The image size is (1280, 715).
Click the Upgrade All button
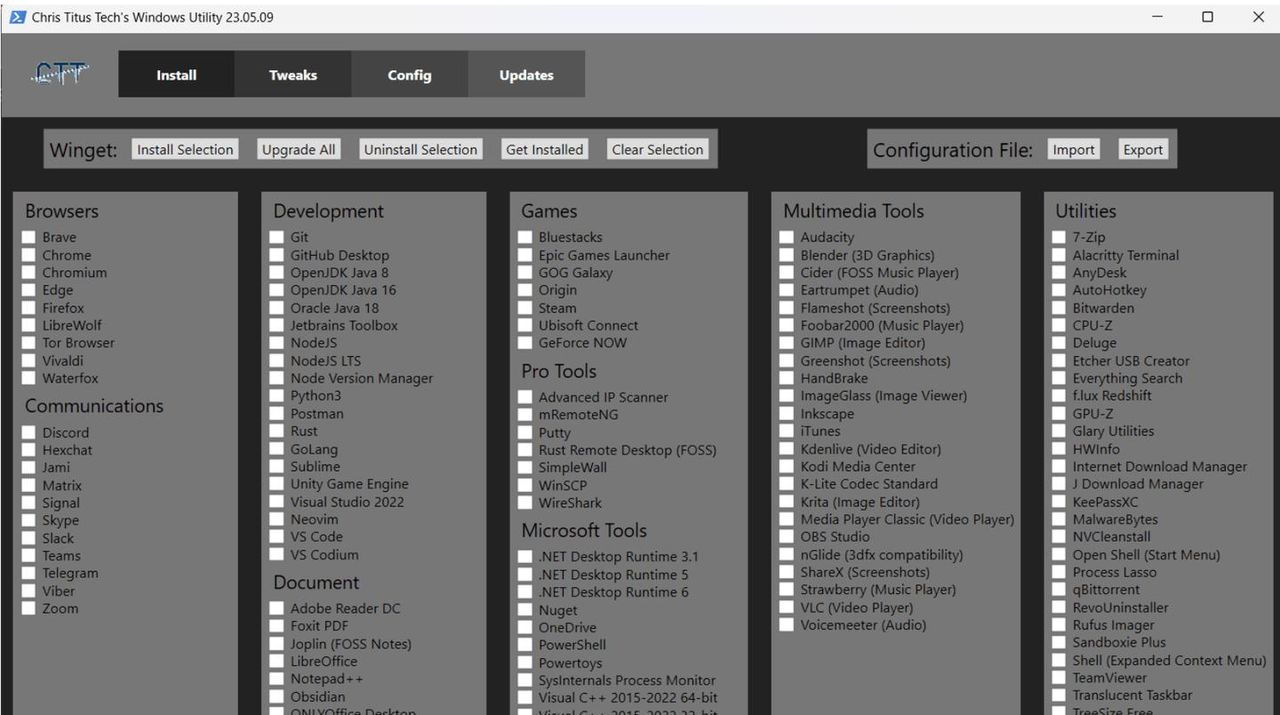(x=298, y=150)
